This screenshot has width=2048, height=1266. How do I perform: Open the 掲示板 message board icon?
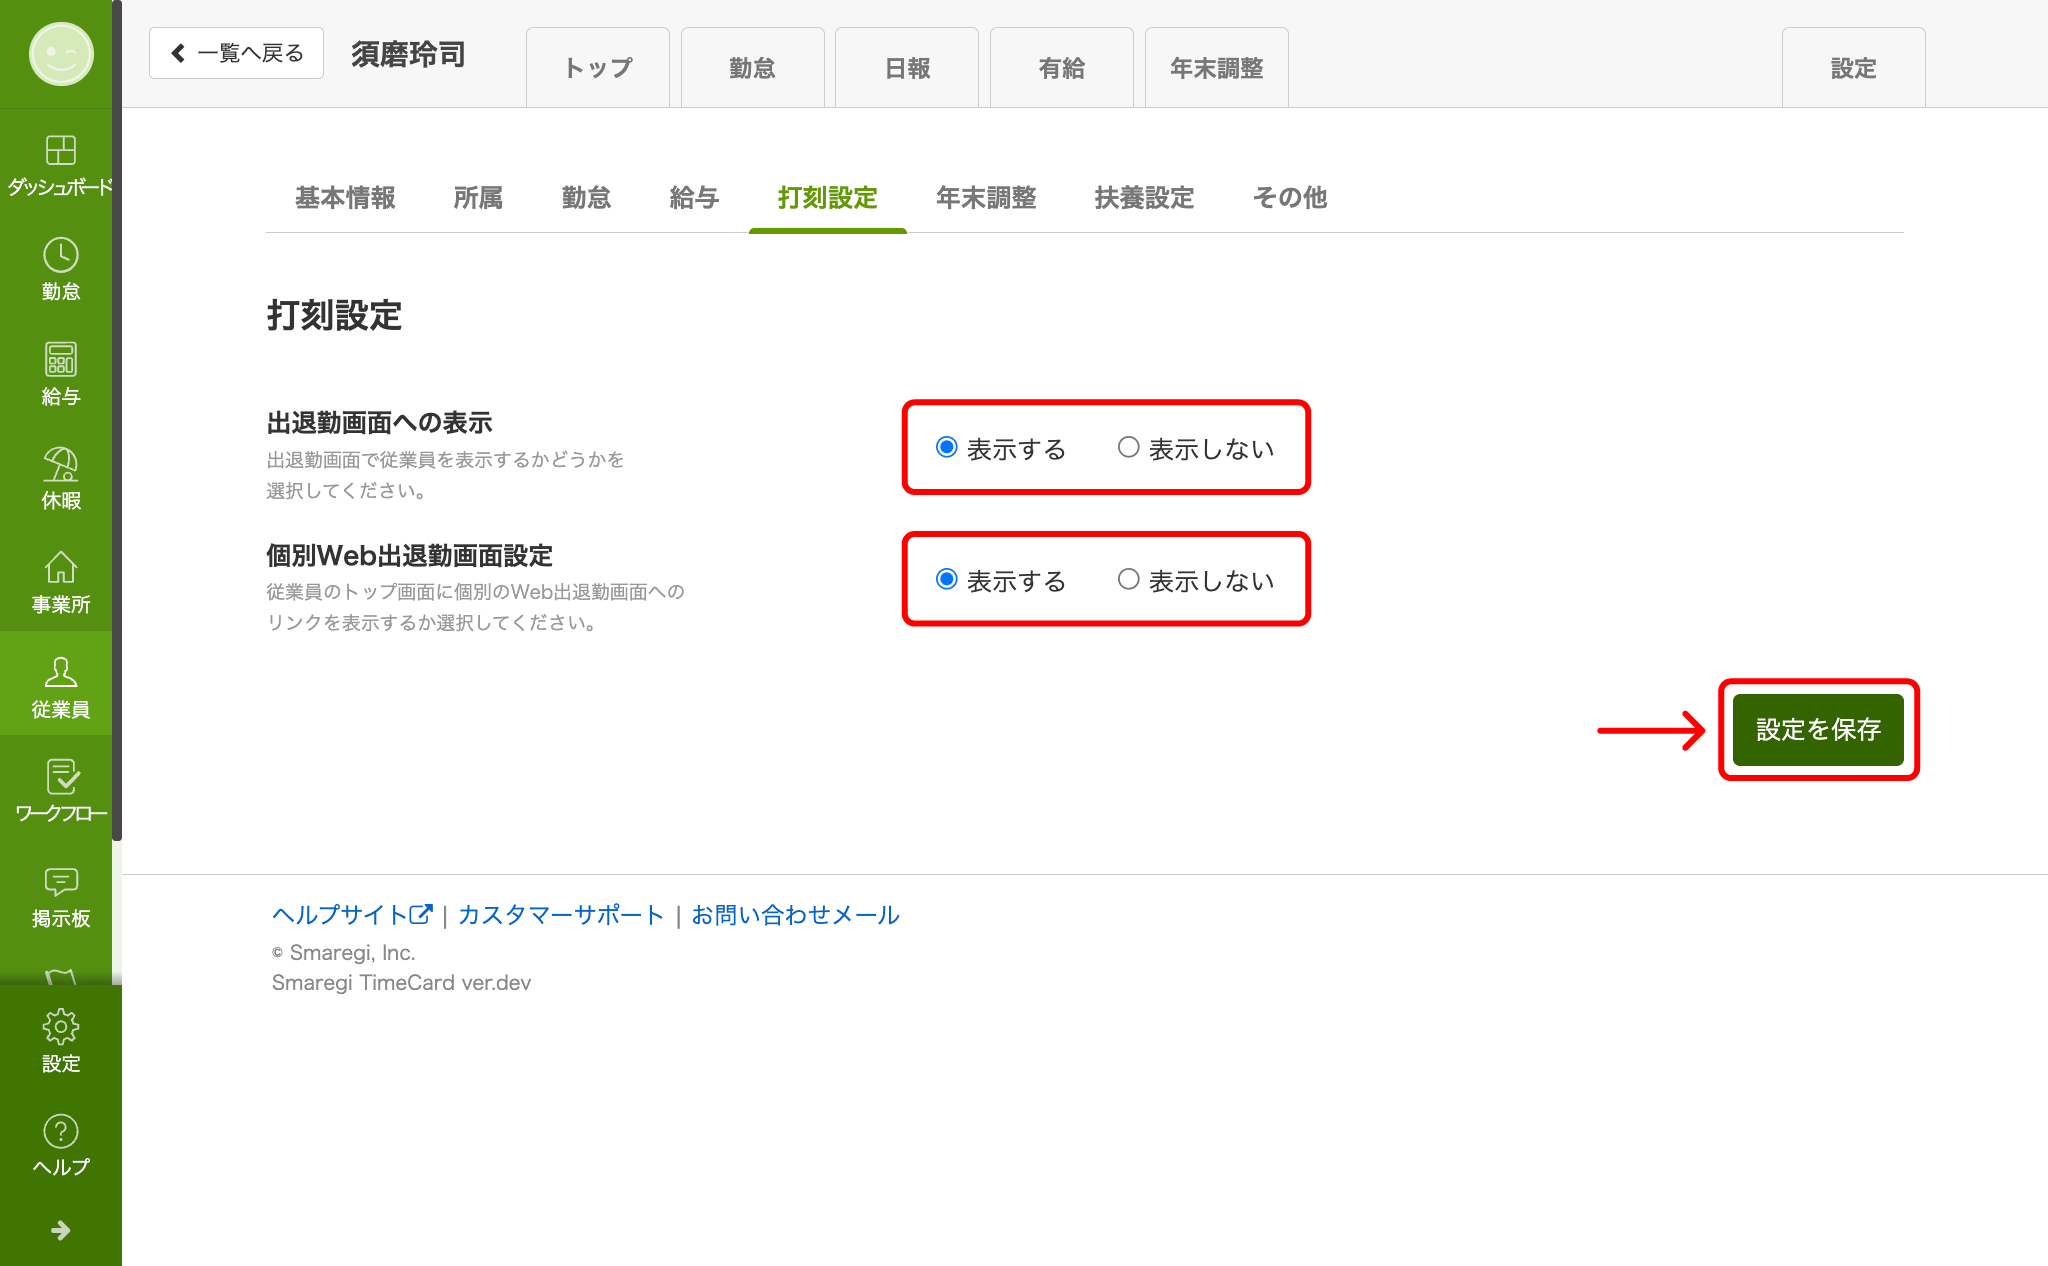coord(60,881)
